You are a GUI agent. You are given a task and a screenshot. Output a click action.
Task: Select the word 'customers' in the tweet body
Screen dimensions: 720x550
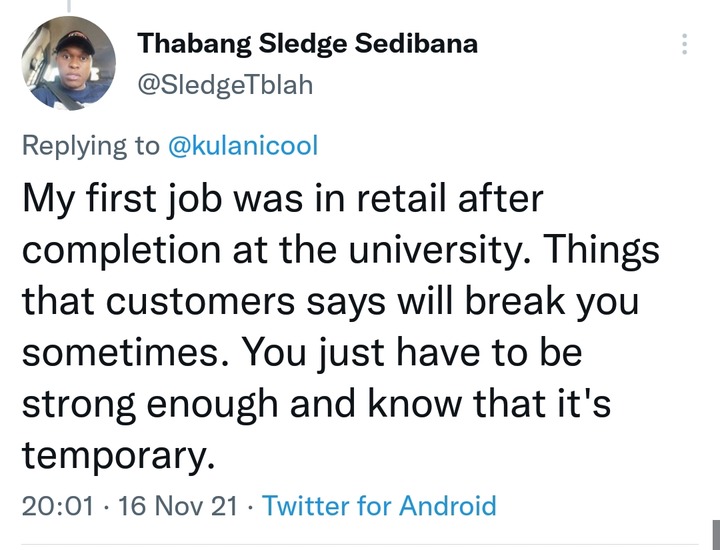point(201,301)
